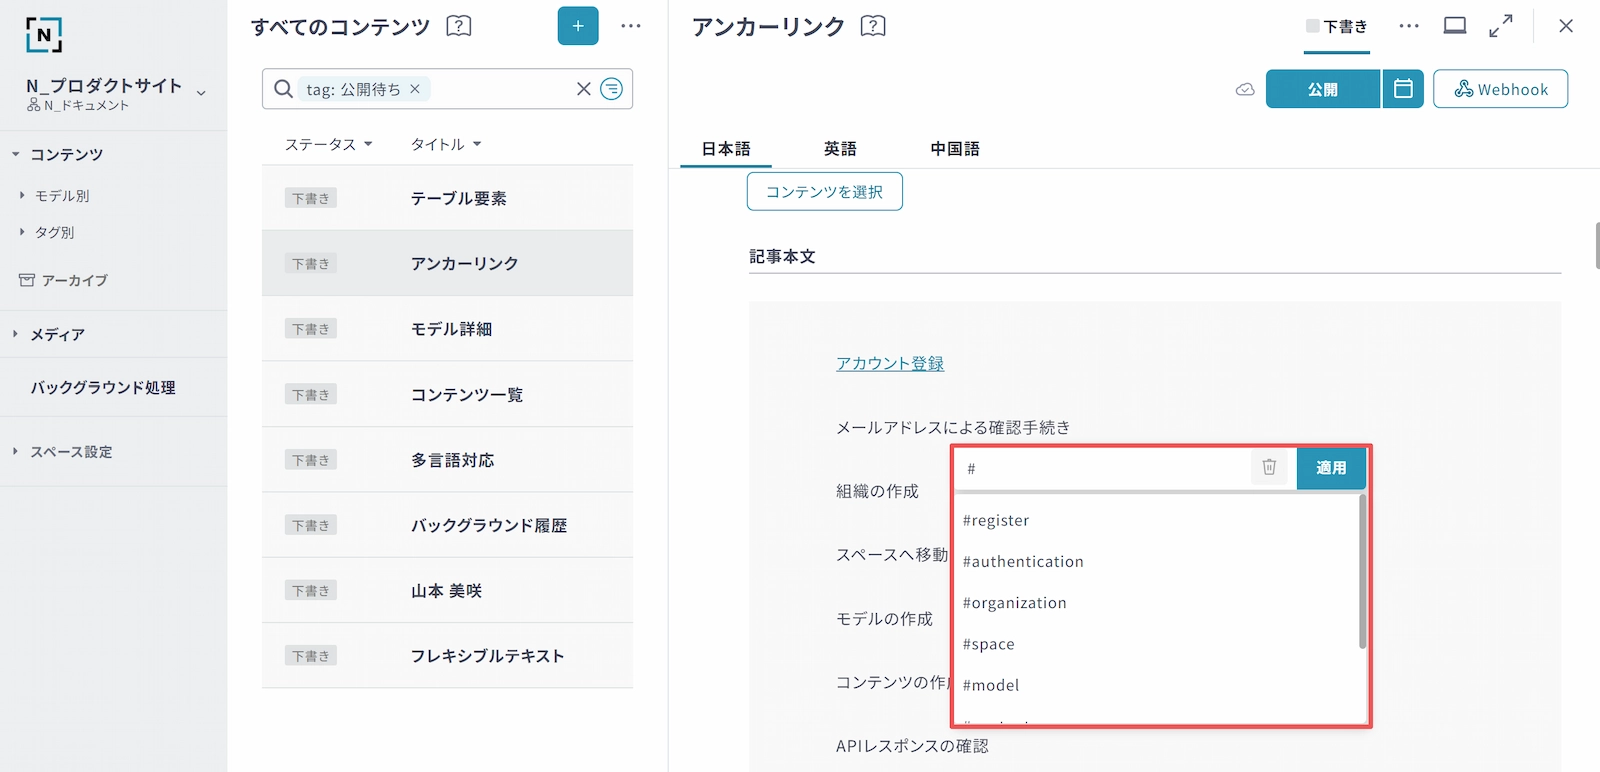Click the 適用 apply button
The image size is (1600, 772).
1331,468
